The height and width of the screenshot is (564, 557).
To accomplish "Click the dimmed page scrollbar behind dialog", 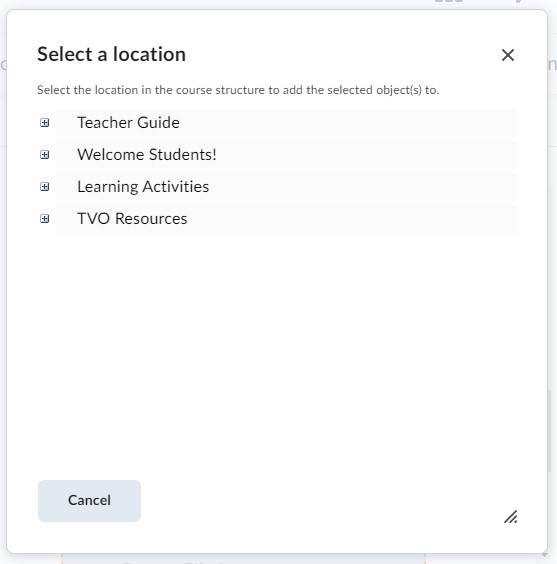I will [549, 430].
